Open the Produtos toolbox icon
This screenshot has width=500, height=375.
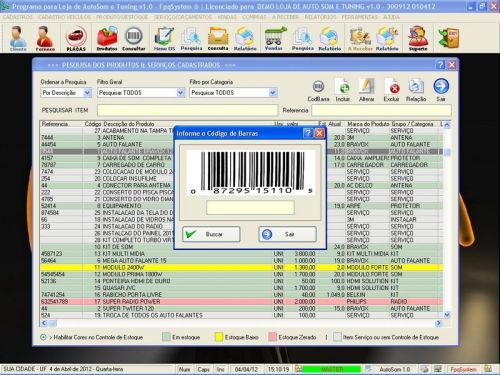pyautogui.click(x=107, y=39)
